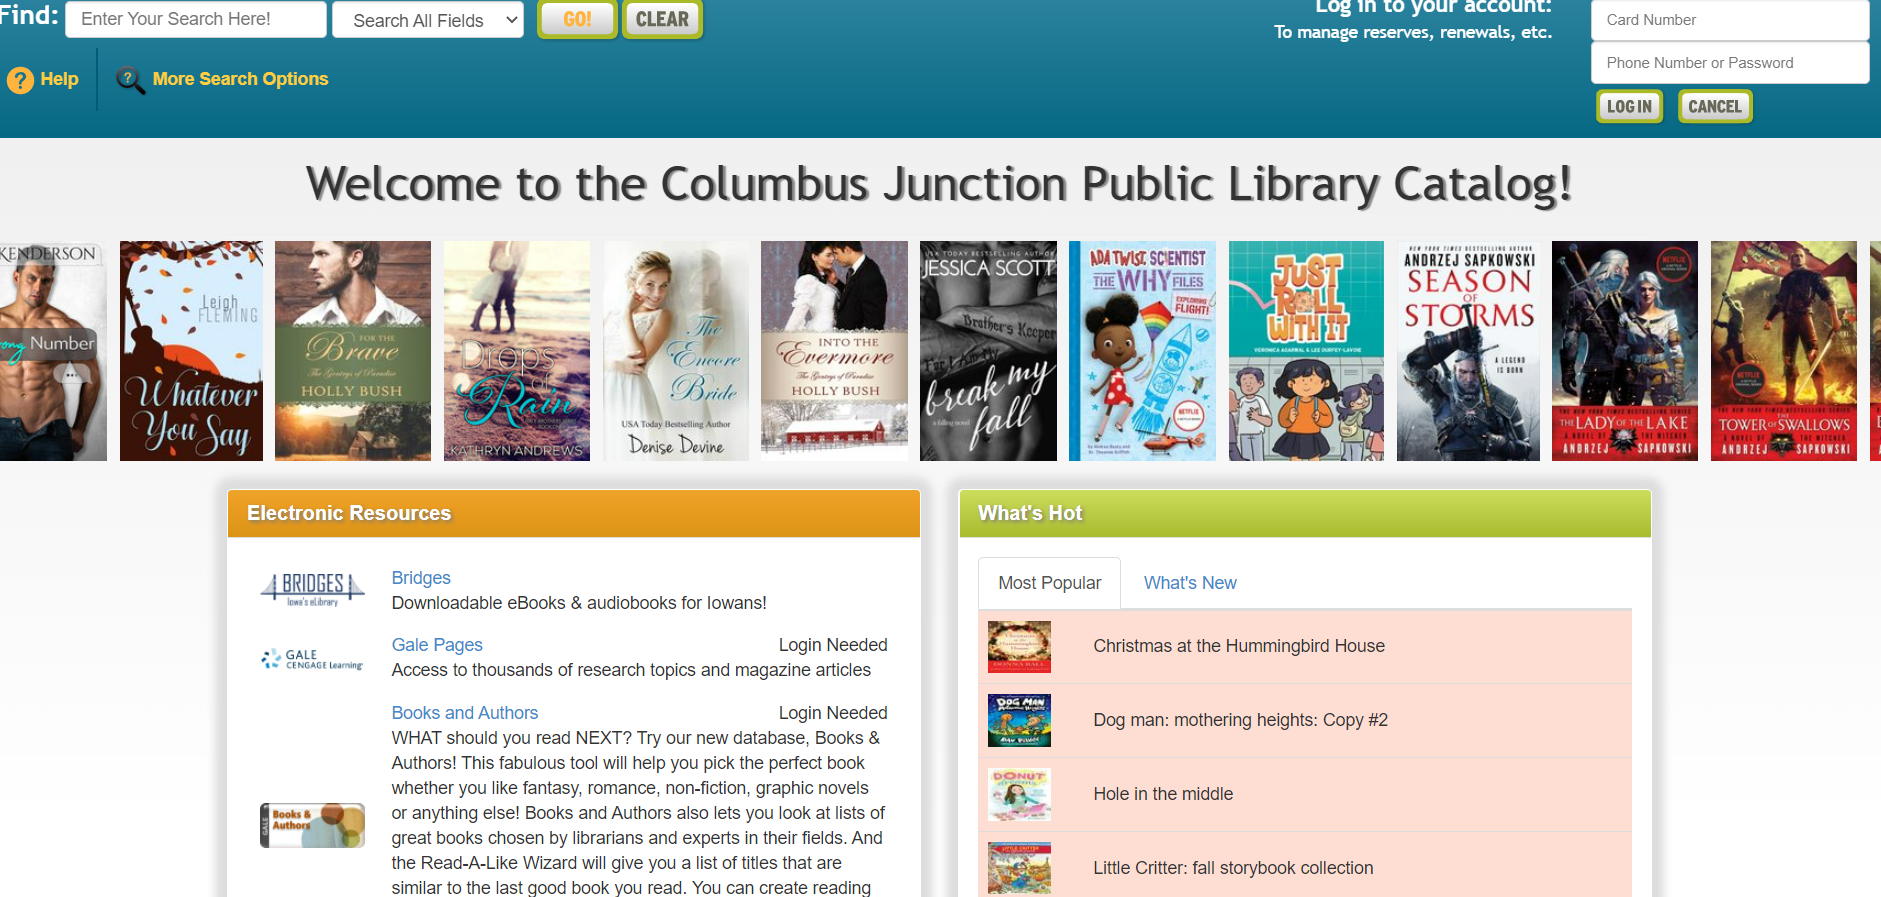Click the CANCEL login button
The height and width of the screenshot is (897, 1881).
(1715, 106)
